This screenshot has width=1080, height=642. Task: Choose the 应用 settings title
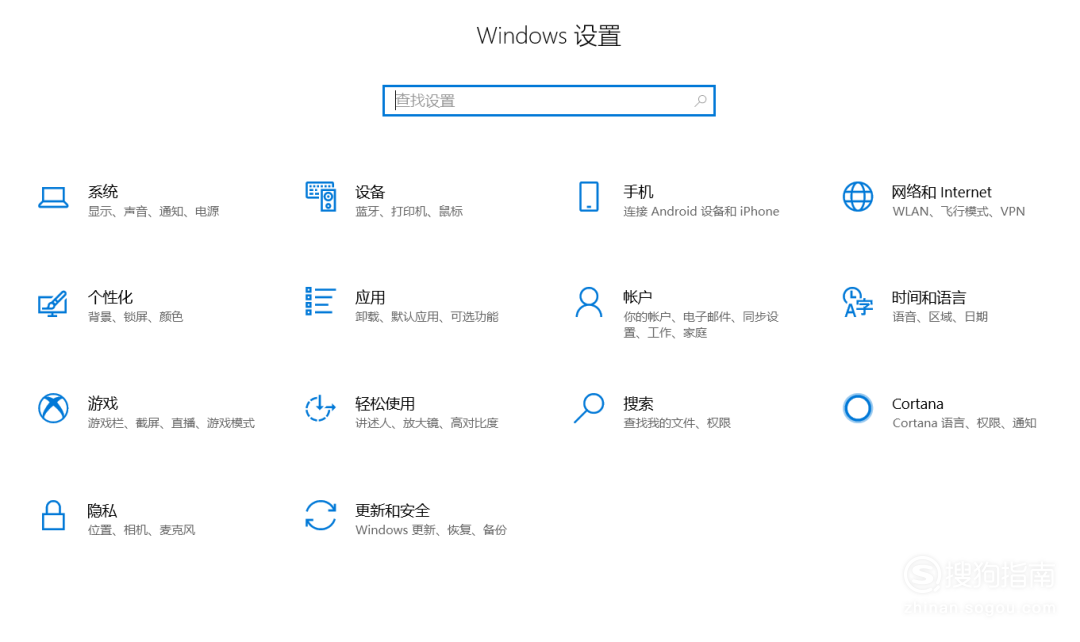click(x=370, y=298)
